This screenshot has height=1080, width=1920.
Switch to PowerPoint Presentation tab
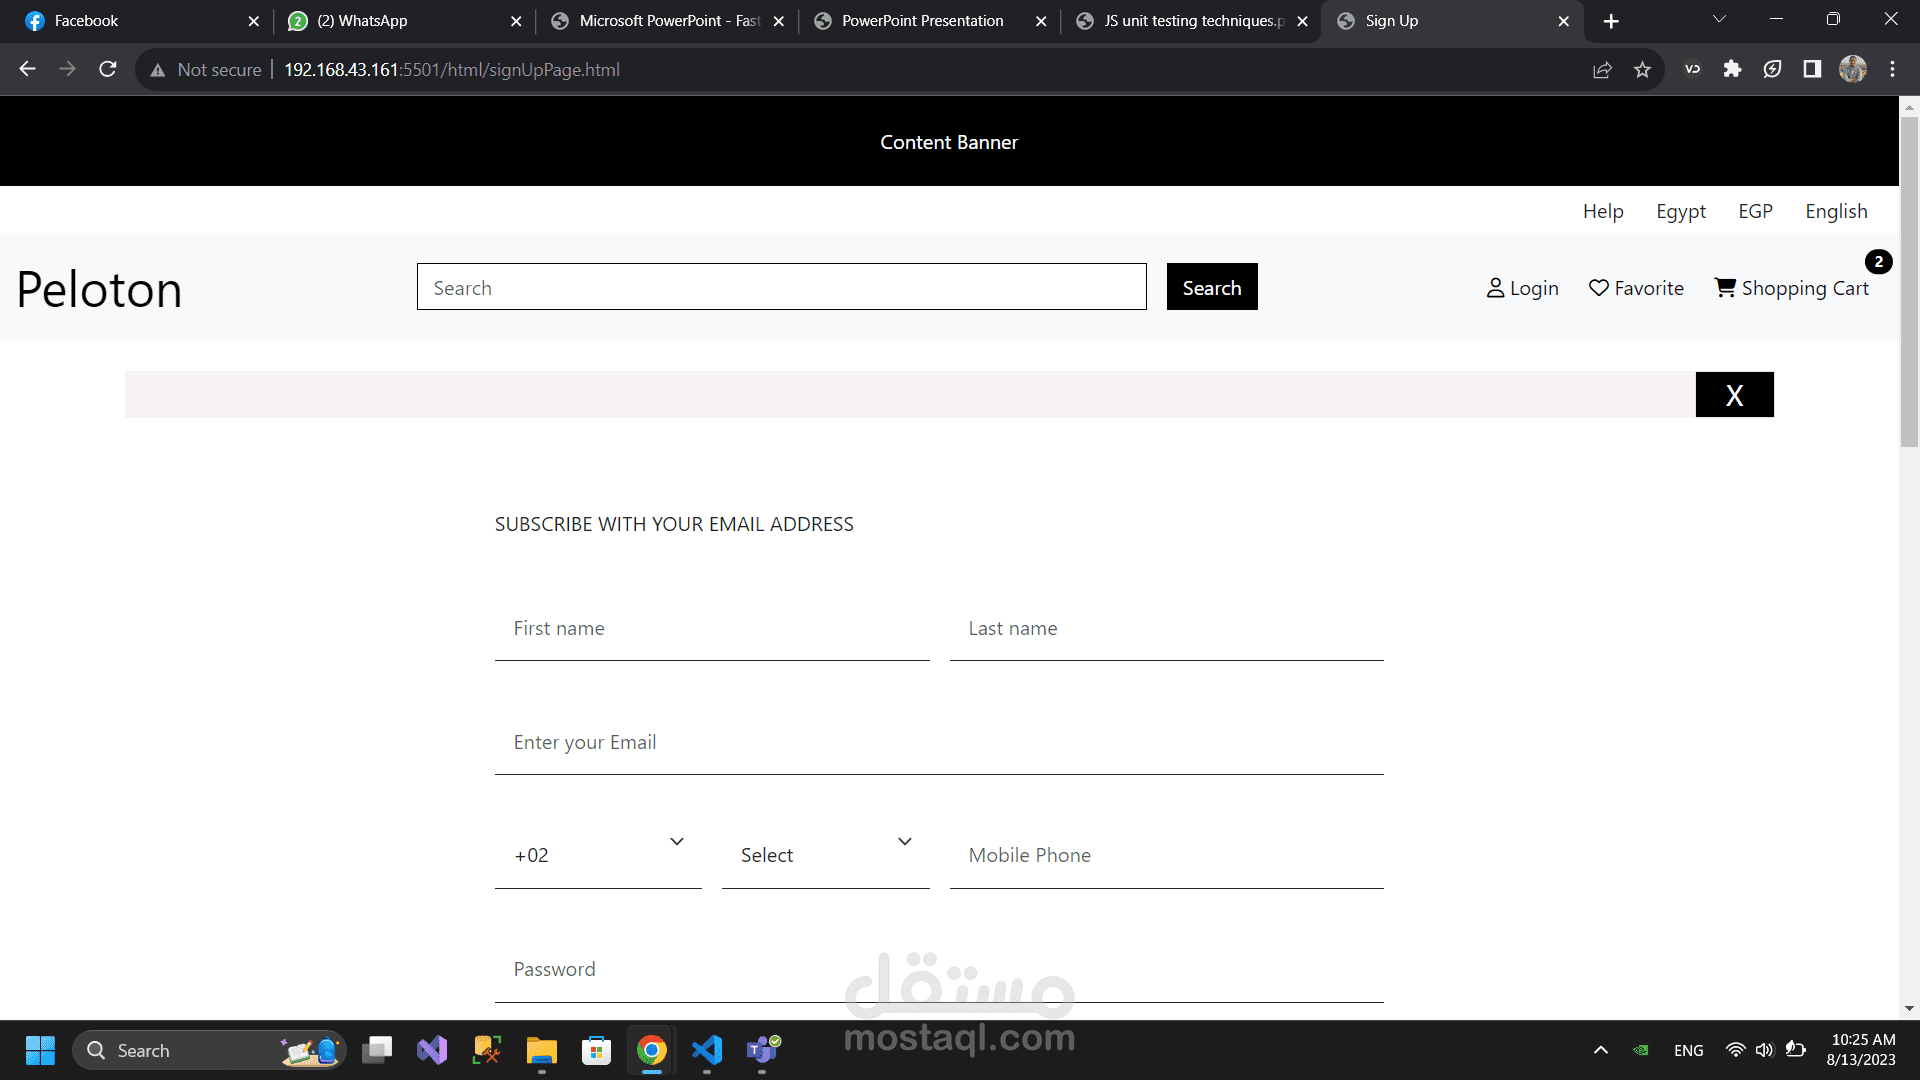921,21
